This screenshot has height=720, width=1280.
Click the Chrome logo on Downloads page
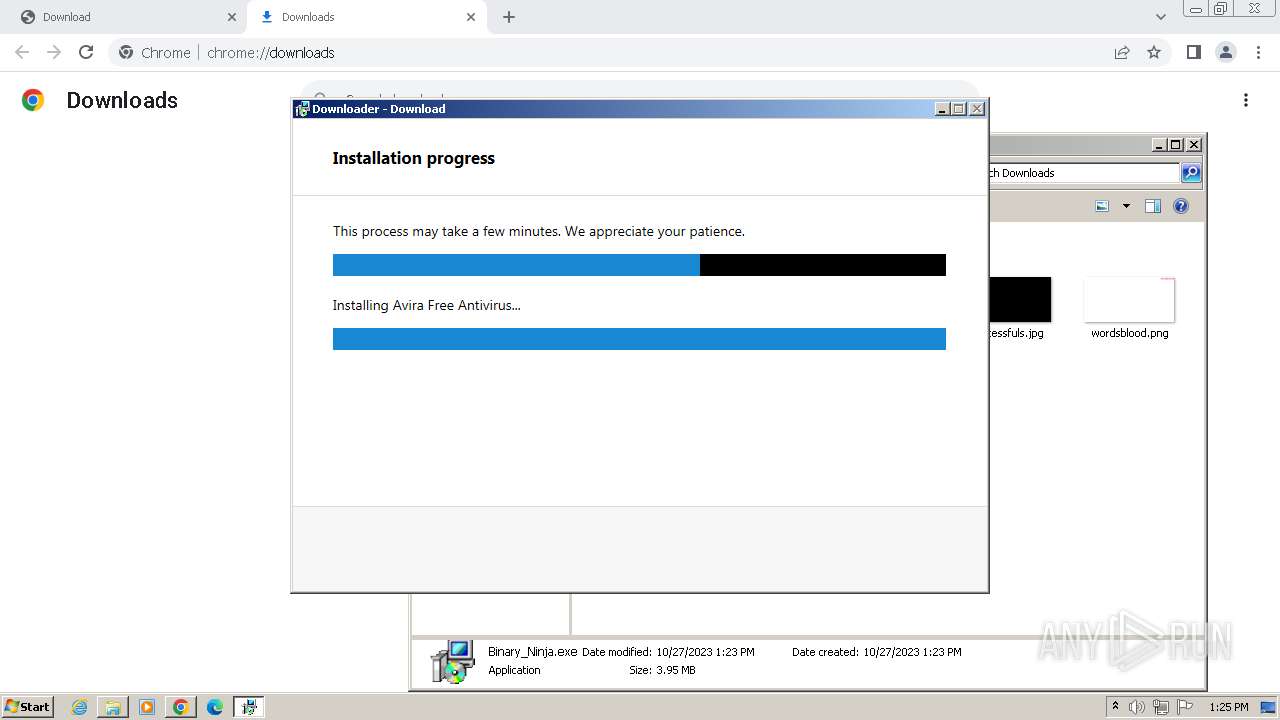(33, 100)
